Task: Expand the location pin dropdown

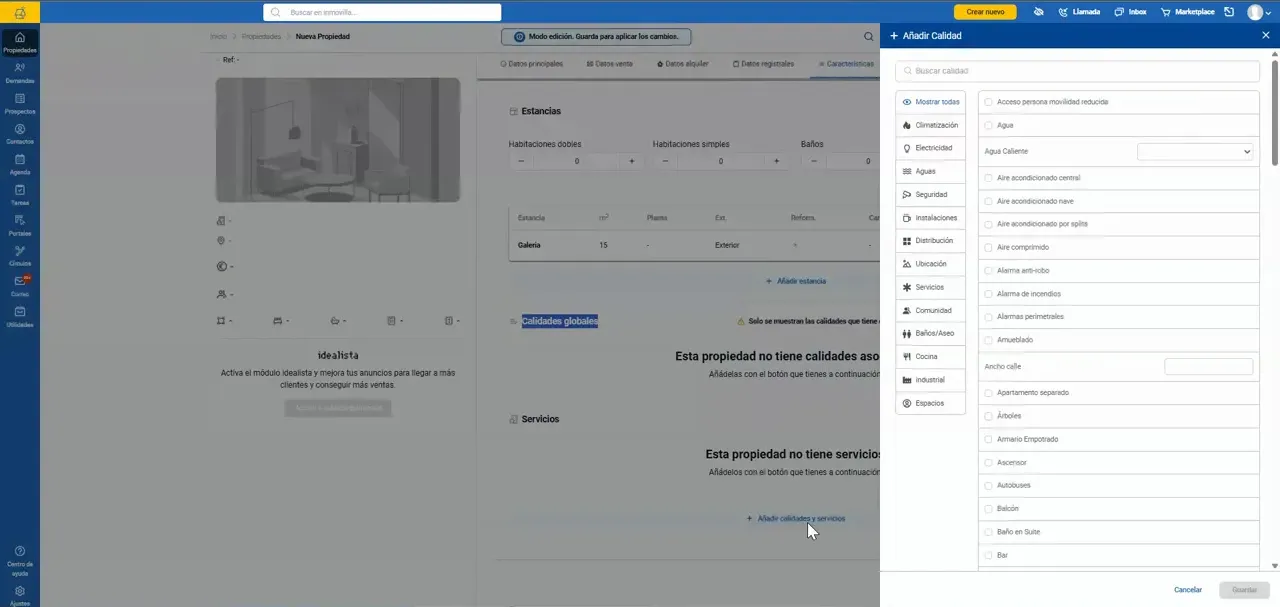Action: point(224,241)
